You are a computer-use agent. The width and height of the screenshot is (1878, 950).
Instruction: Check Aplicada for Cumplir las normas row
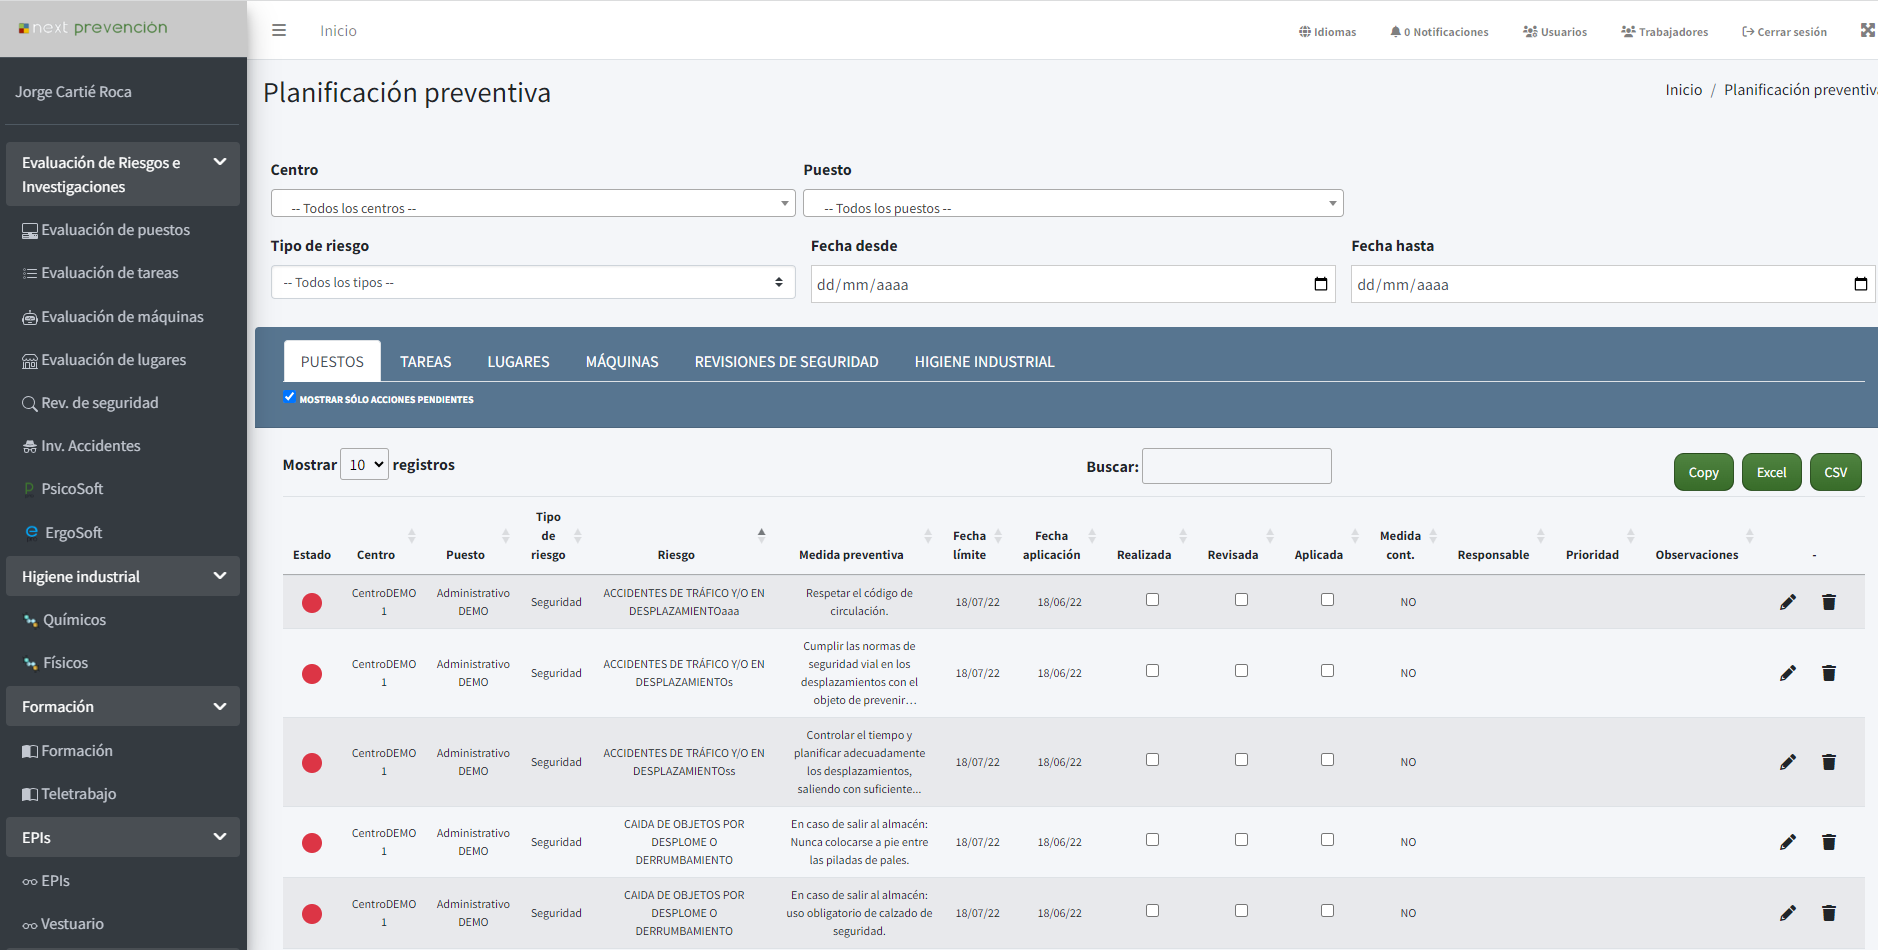1327,671
